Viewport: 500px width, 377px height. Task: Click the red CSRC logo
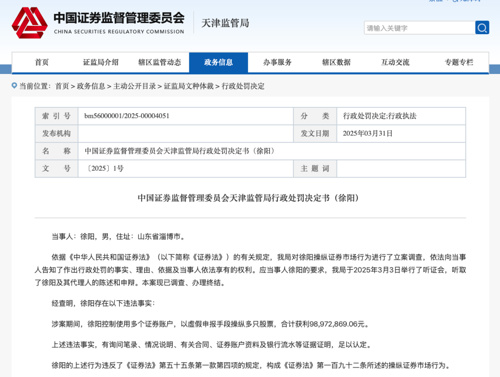29,23
